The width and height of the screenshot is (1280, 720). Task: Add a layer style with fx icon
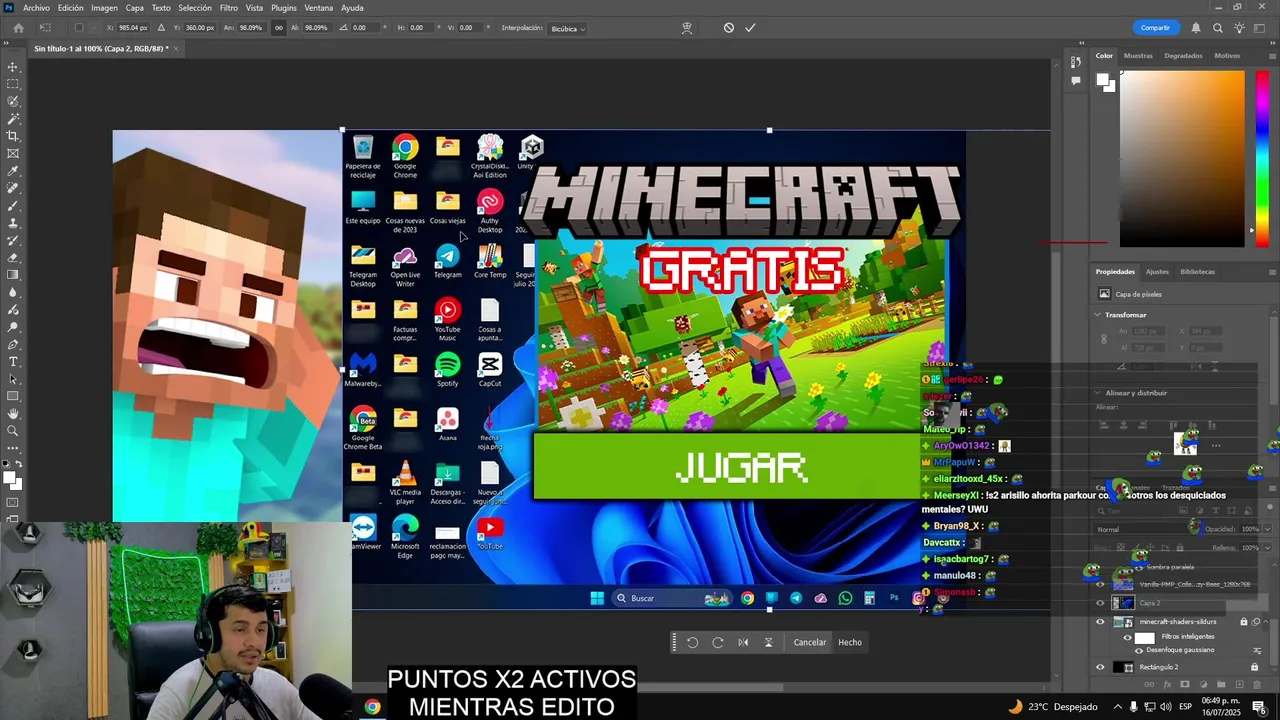point(1167,685)
